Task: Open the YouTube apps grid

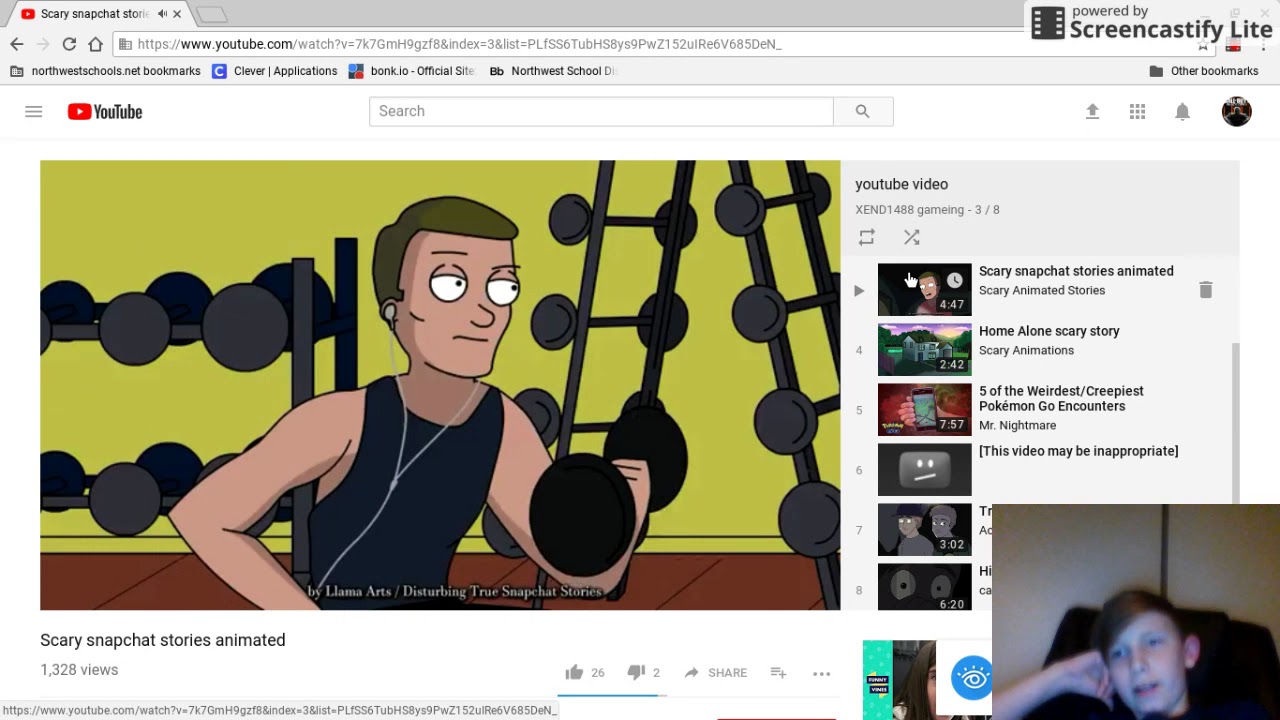Action: tap(1137, 112)
